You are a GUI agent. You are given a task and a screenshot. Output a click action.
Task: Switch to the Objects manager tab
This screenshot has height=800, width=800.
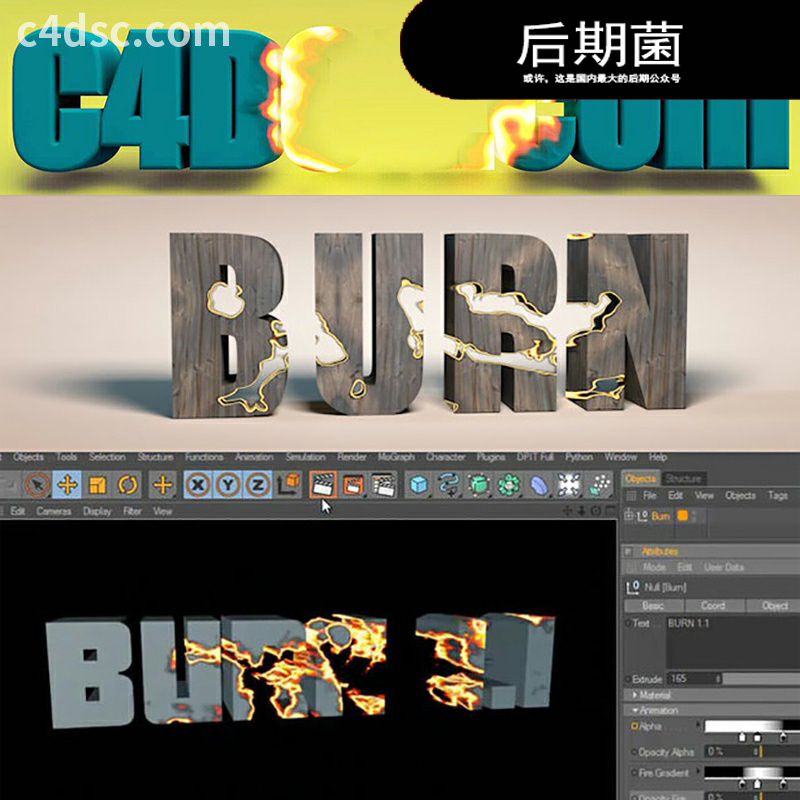coord(640,479)
